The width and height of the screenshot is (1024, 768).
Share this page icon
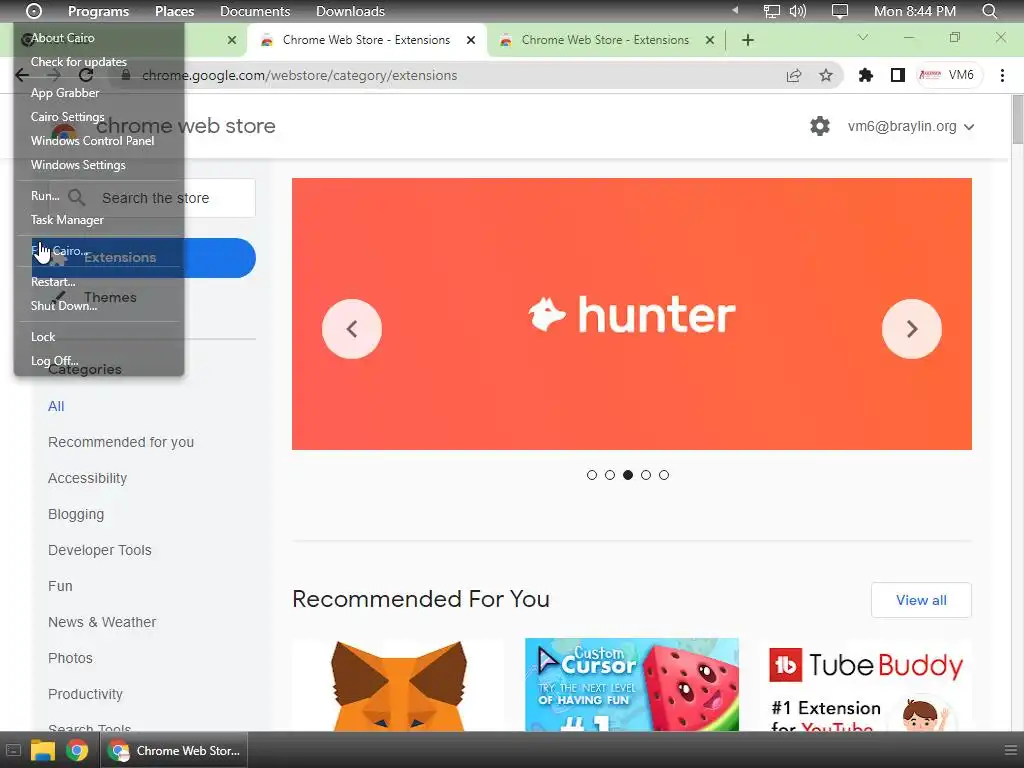(793, 76)
